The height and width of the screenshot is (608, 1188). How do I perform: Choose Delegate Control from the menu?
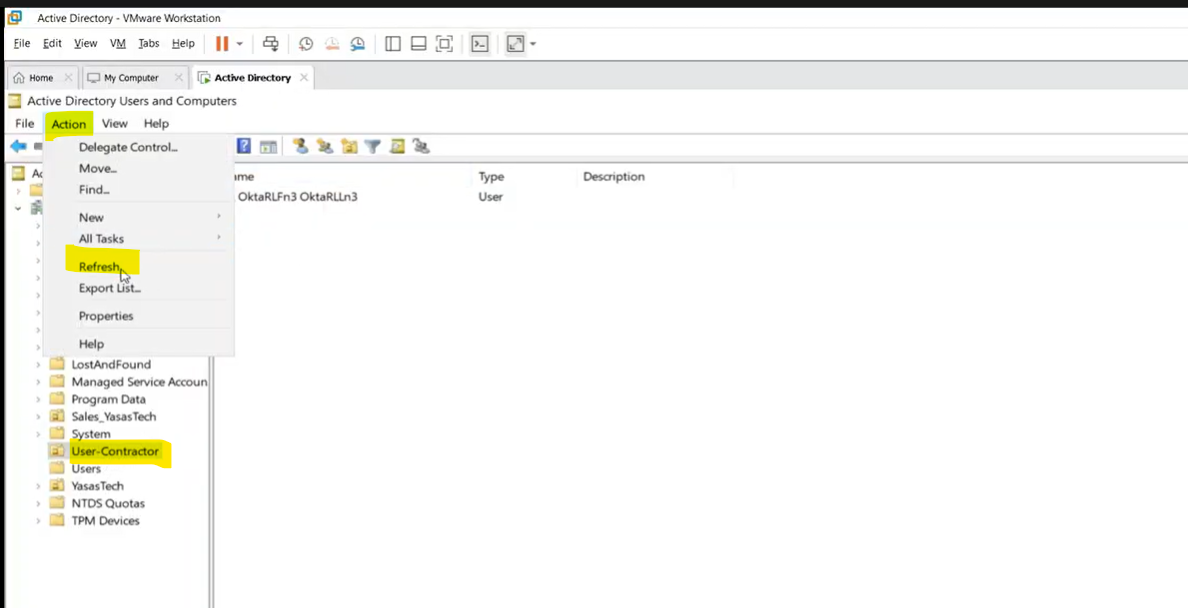(x=128, y=147)
